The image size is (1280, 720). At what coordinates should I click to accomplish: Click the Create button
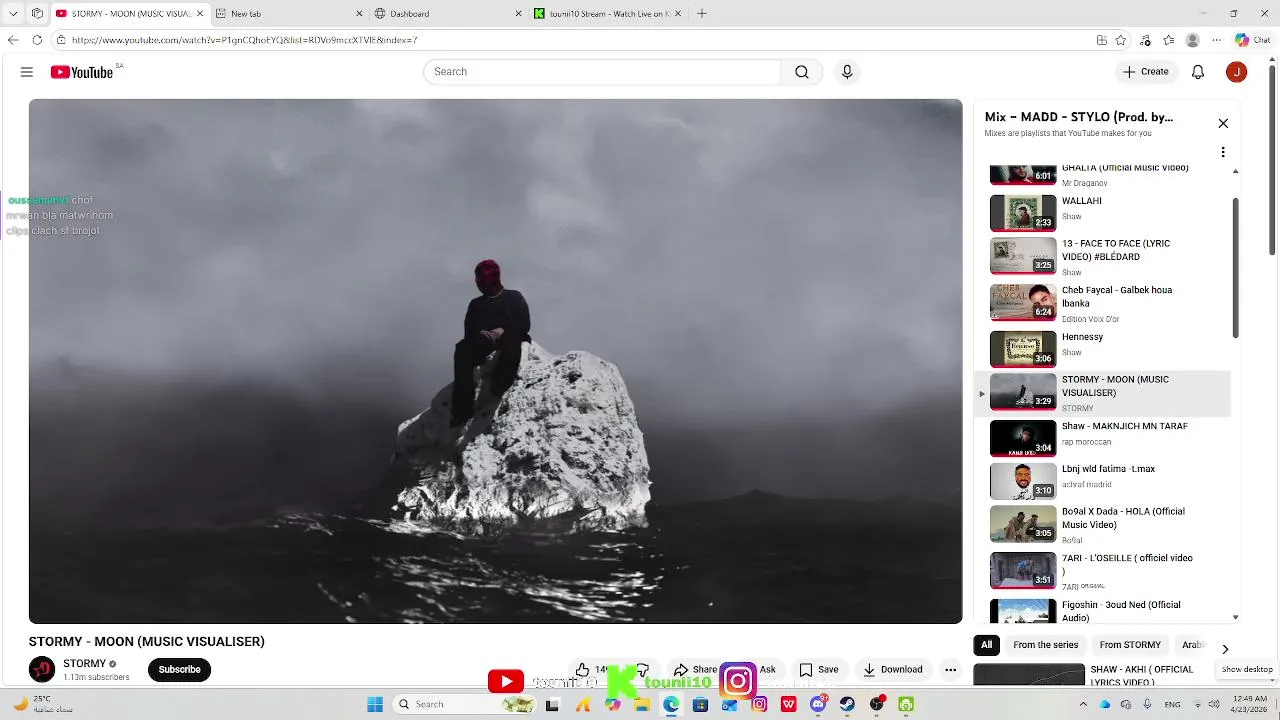point(1145,72)
